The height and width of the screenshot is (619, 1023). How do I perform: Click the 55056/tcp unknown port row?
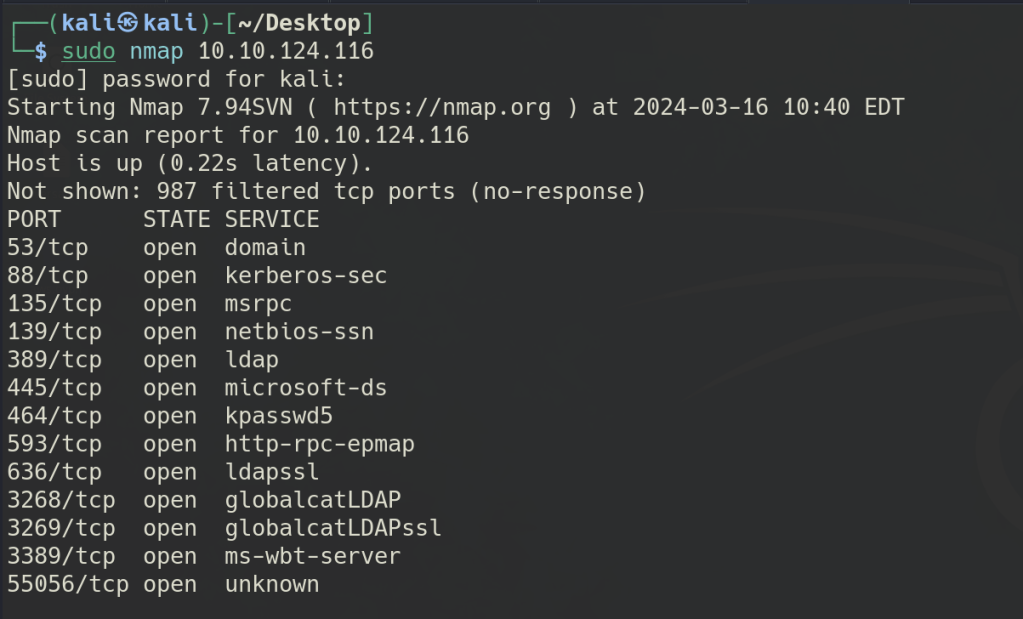point(163,584)
